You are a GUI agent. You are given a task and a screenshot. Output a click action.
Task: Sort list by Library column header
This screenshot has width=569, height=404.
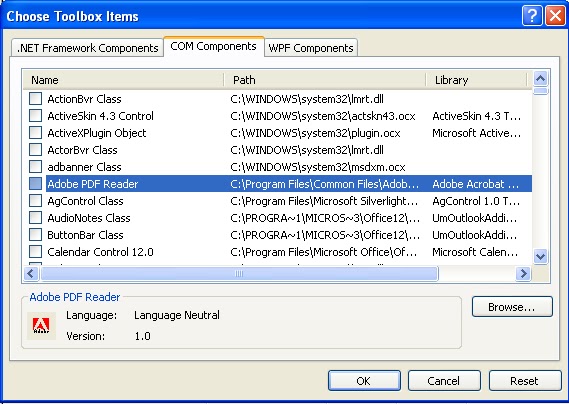tap(476, 80)
